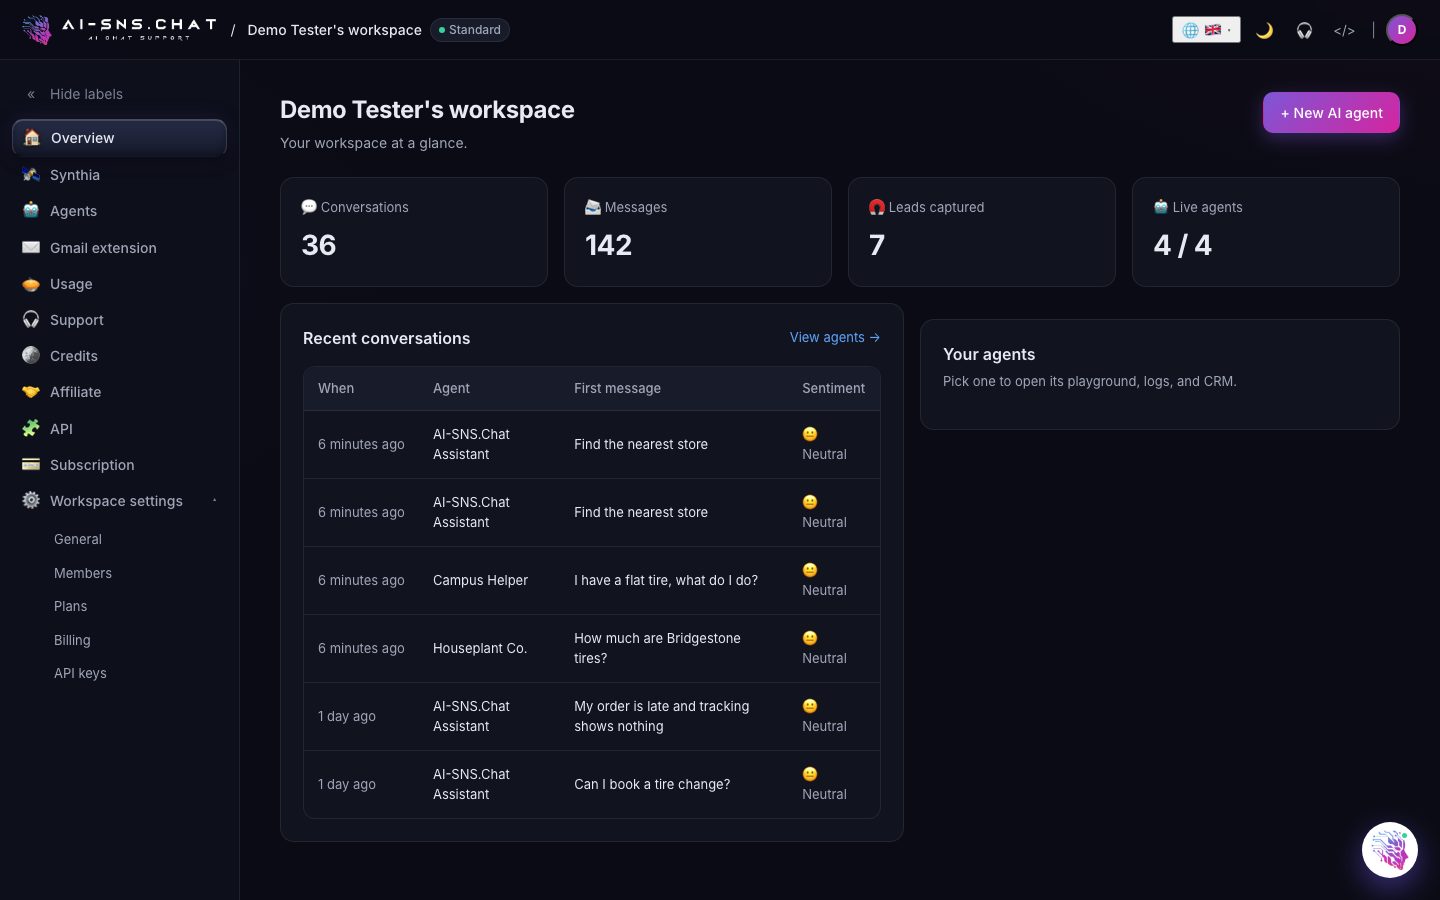Click the Standard plan badge
Image resolution: width=1440 pixels, height=900 pixels.
[470, 30]
